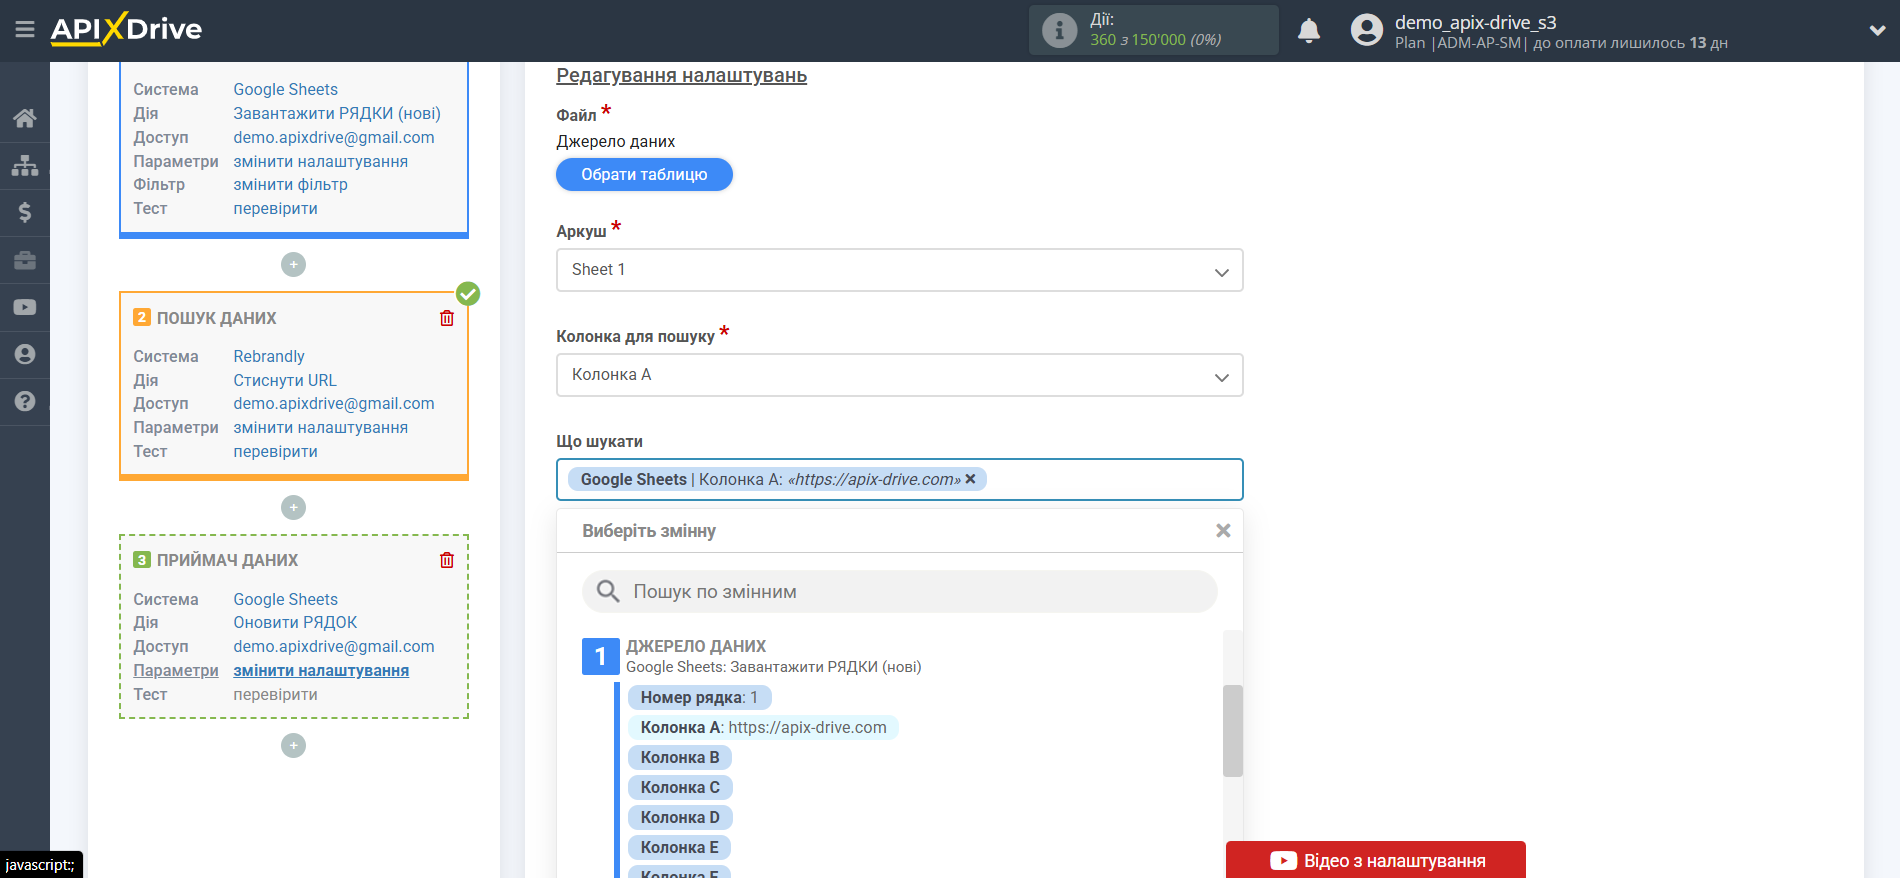Open the Колонка для пошуку dropdown

point(899,375)
